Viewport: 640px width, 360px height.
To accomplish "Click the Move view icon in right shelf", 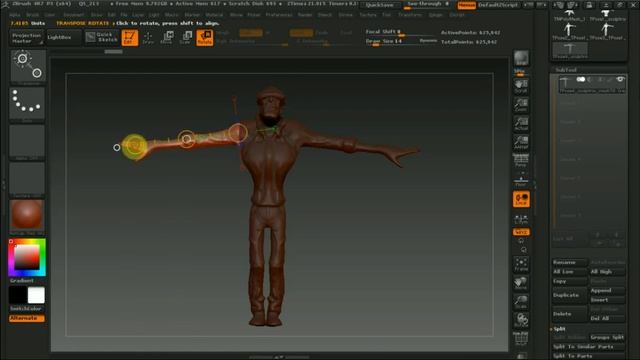I will (x=521, y=283).
